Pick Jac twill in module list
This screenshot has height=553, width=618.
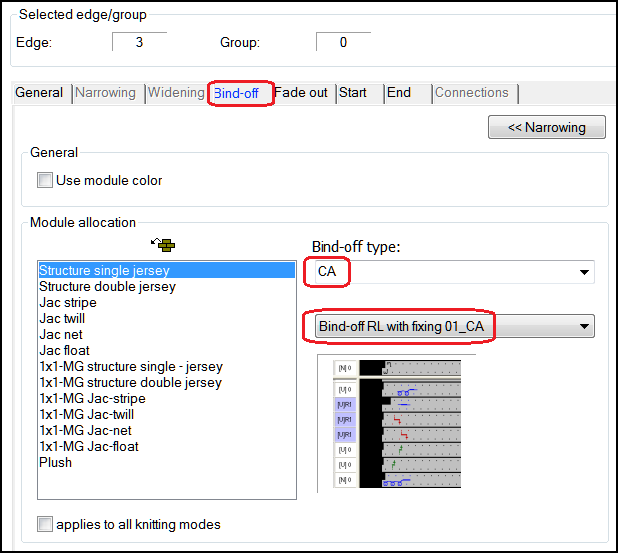click(x=61, y=319)
